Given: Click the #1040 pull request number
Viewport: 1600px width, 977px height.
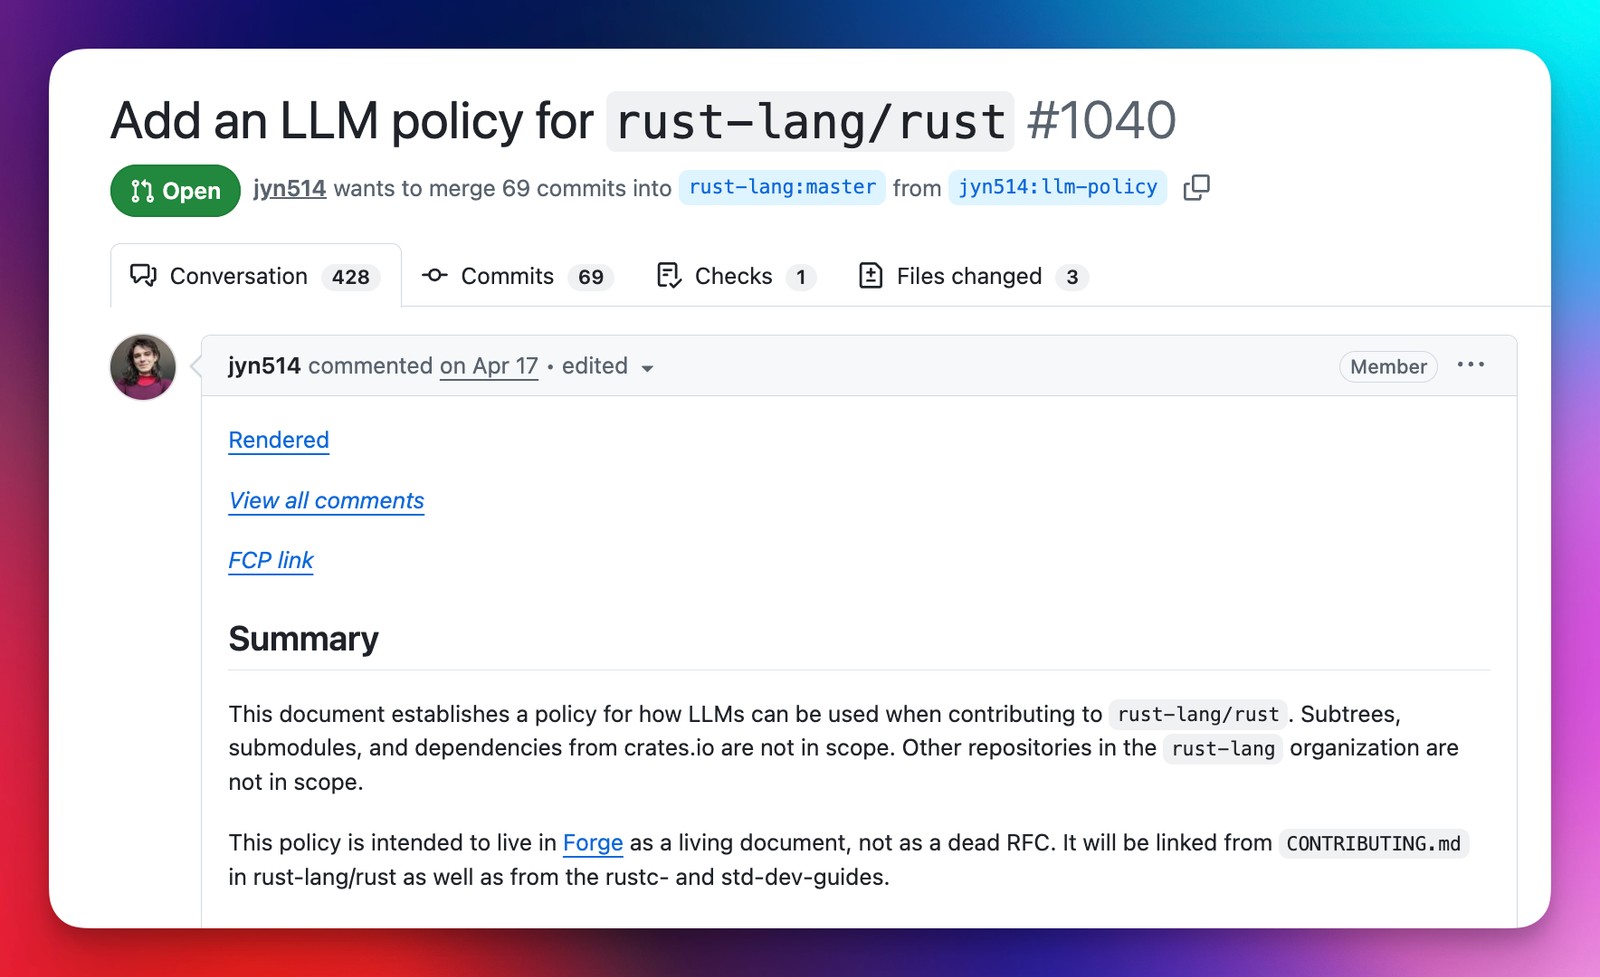Looking at the screenshot, I should pyautogui.click(x=1101, y=121).
